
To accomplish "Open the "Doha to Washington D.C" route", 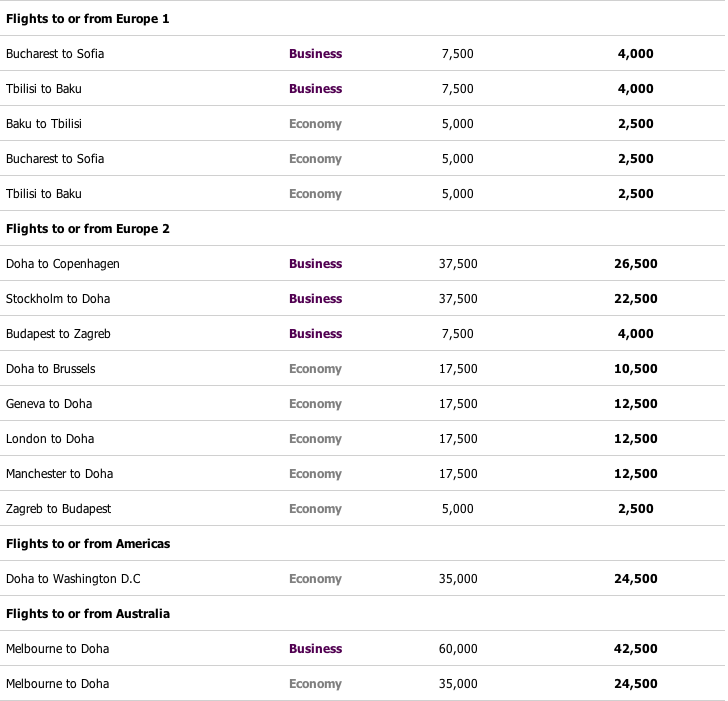I will click(x=72, y=579).
